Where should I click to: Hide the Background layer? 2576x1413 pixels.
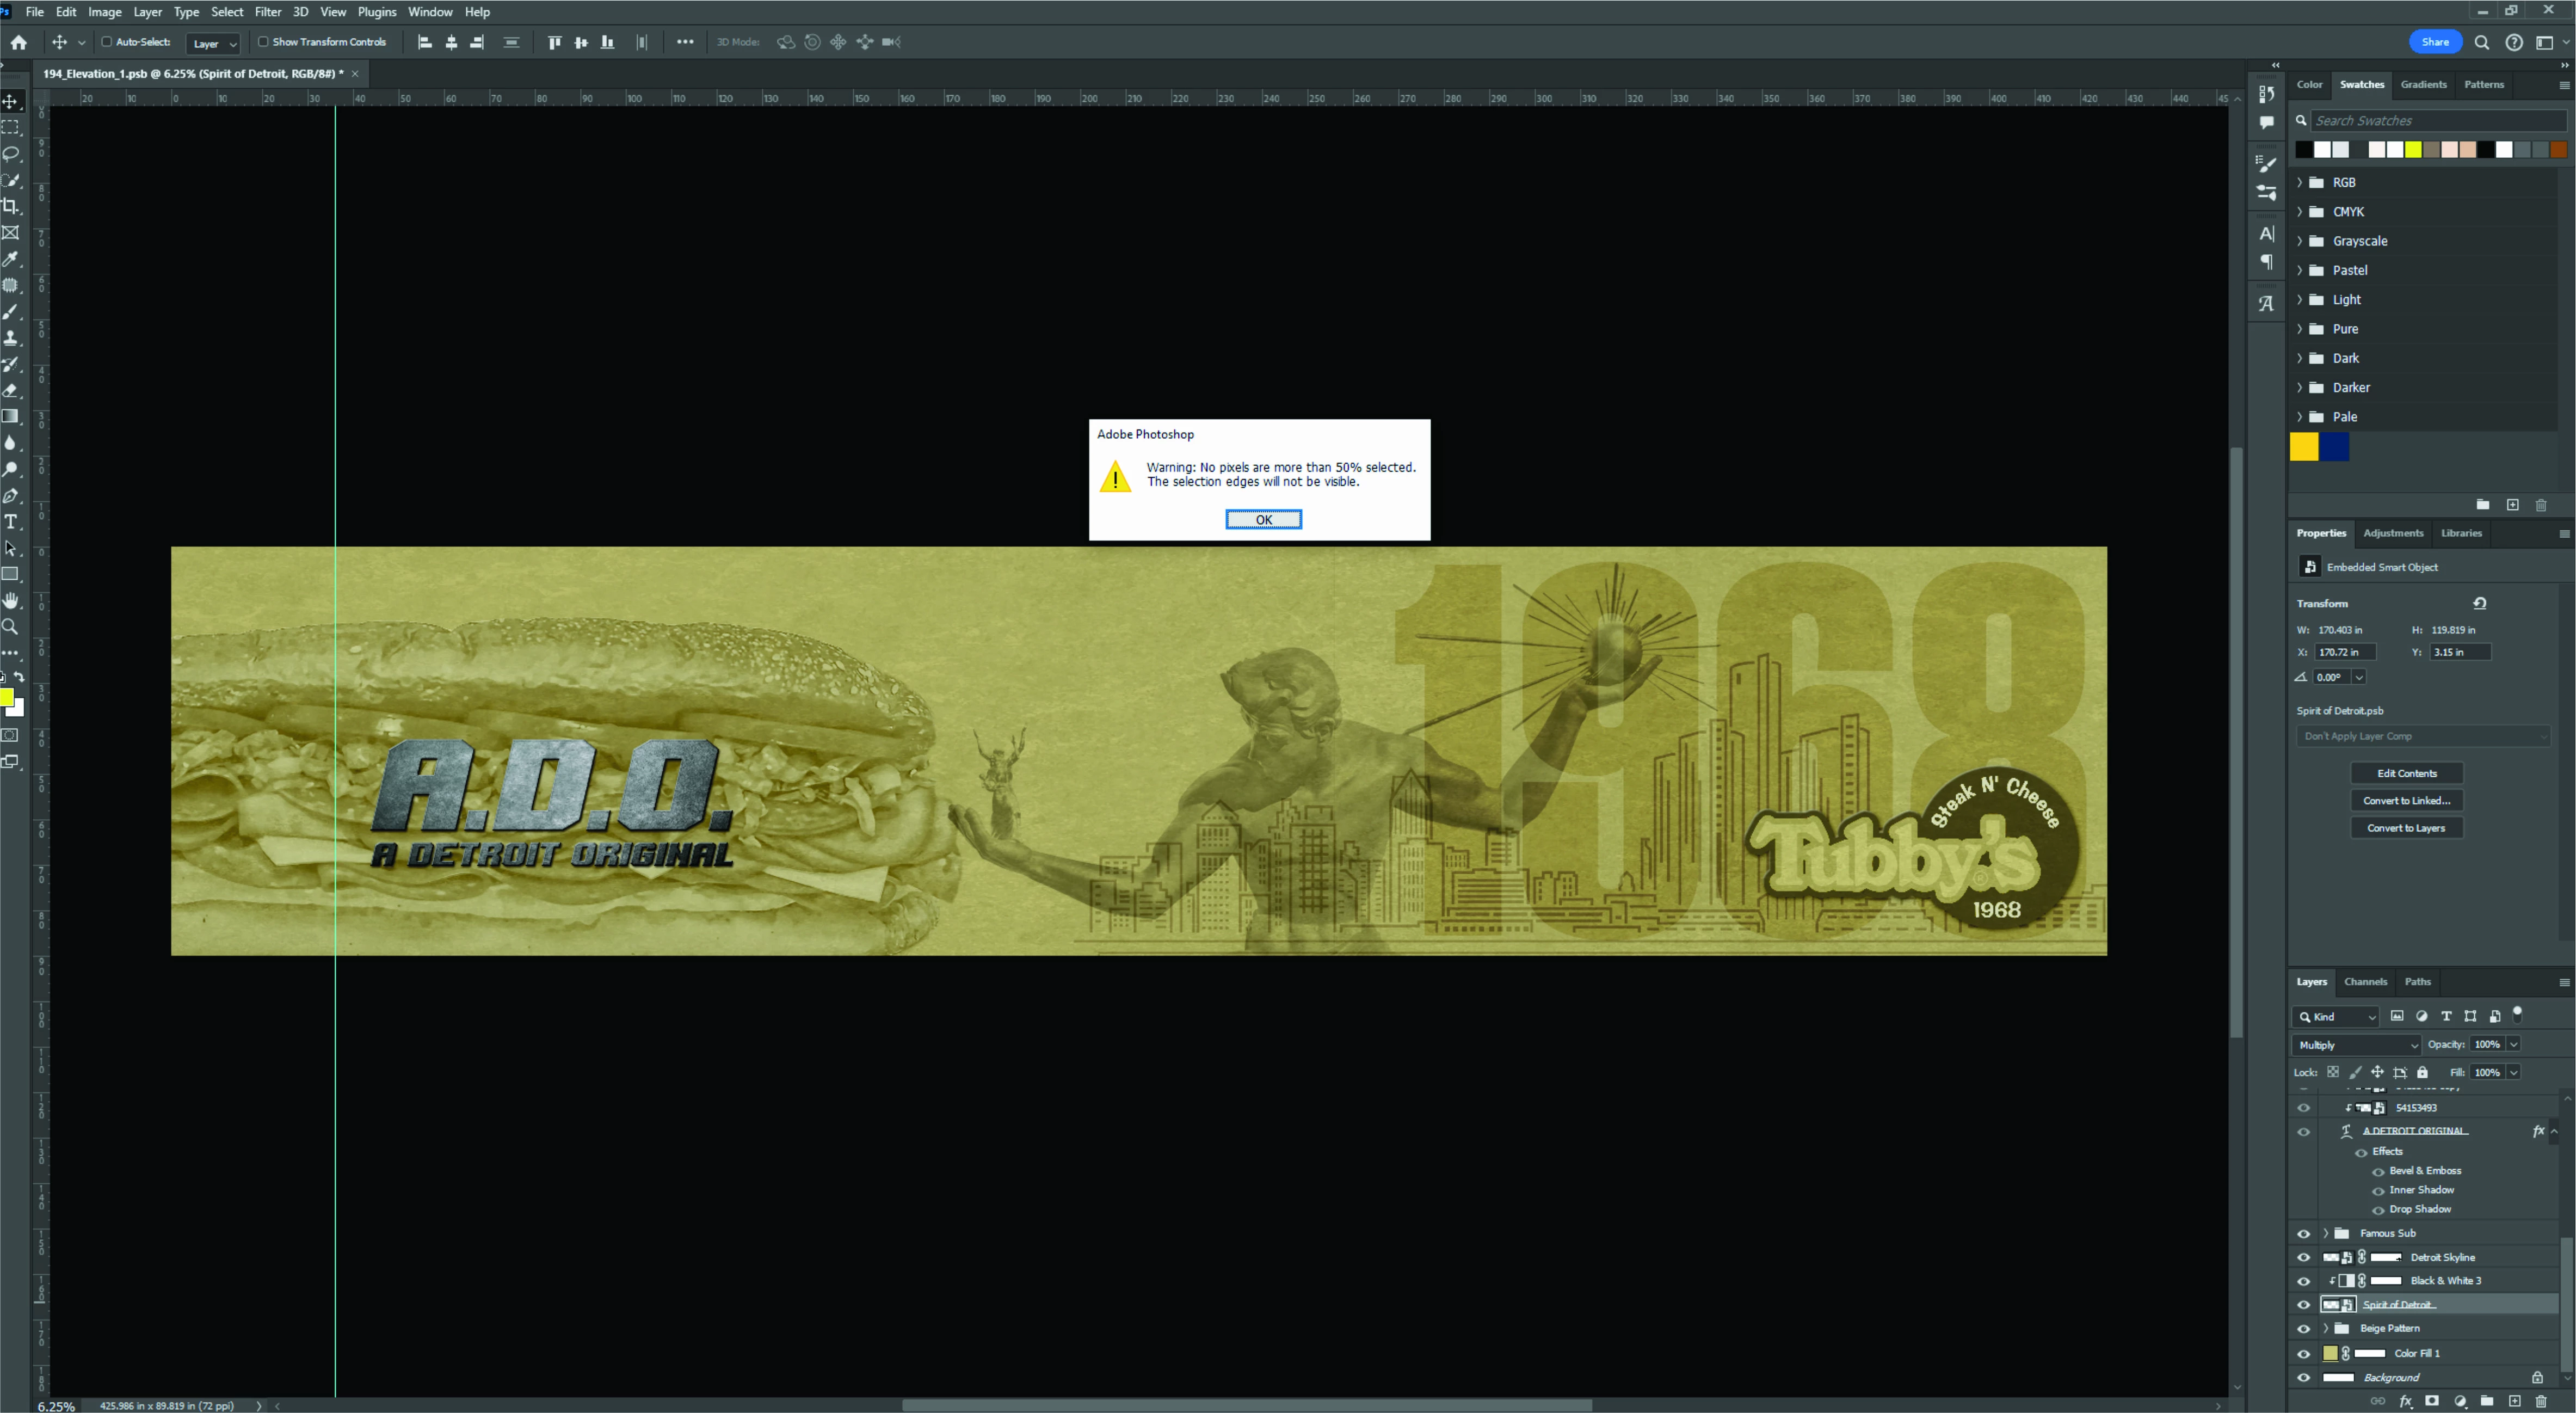pyautogui.click(x=2303, y=1377)
